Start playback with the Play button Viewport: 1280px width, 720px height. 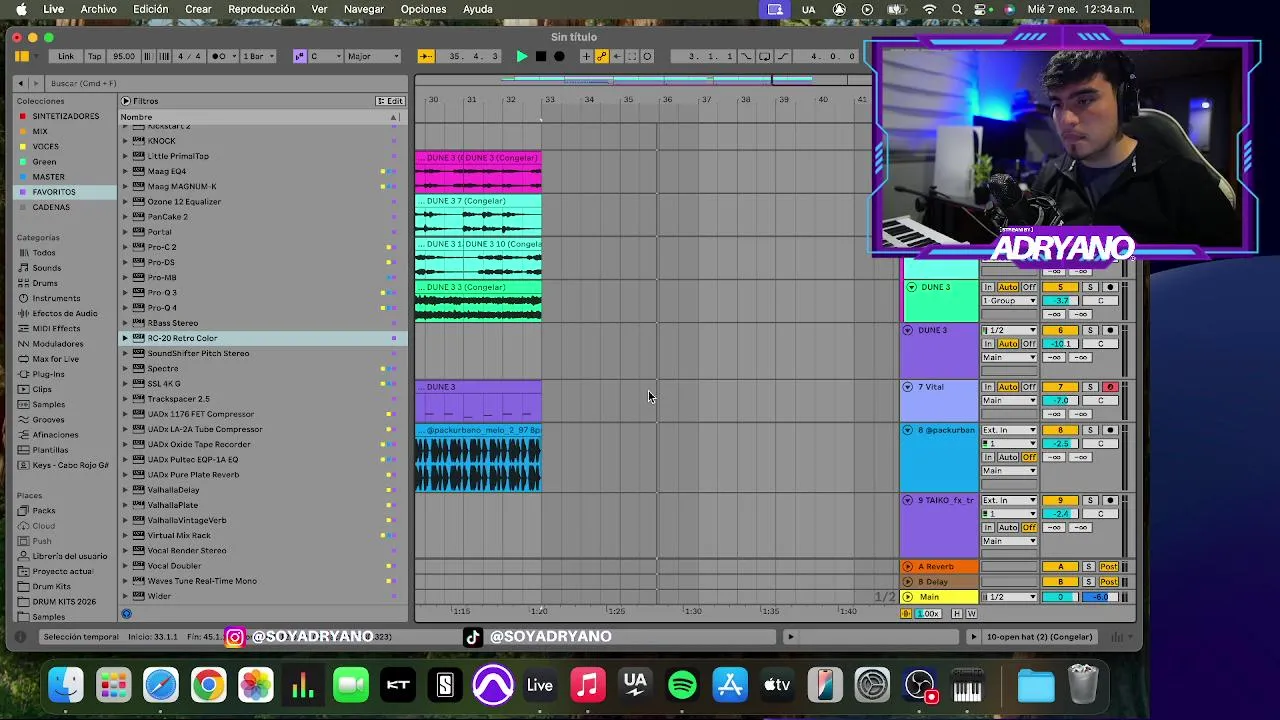tap(521, 56)
